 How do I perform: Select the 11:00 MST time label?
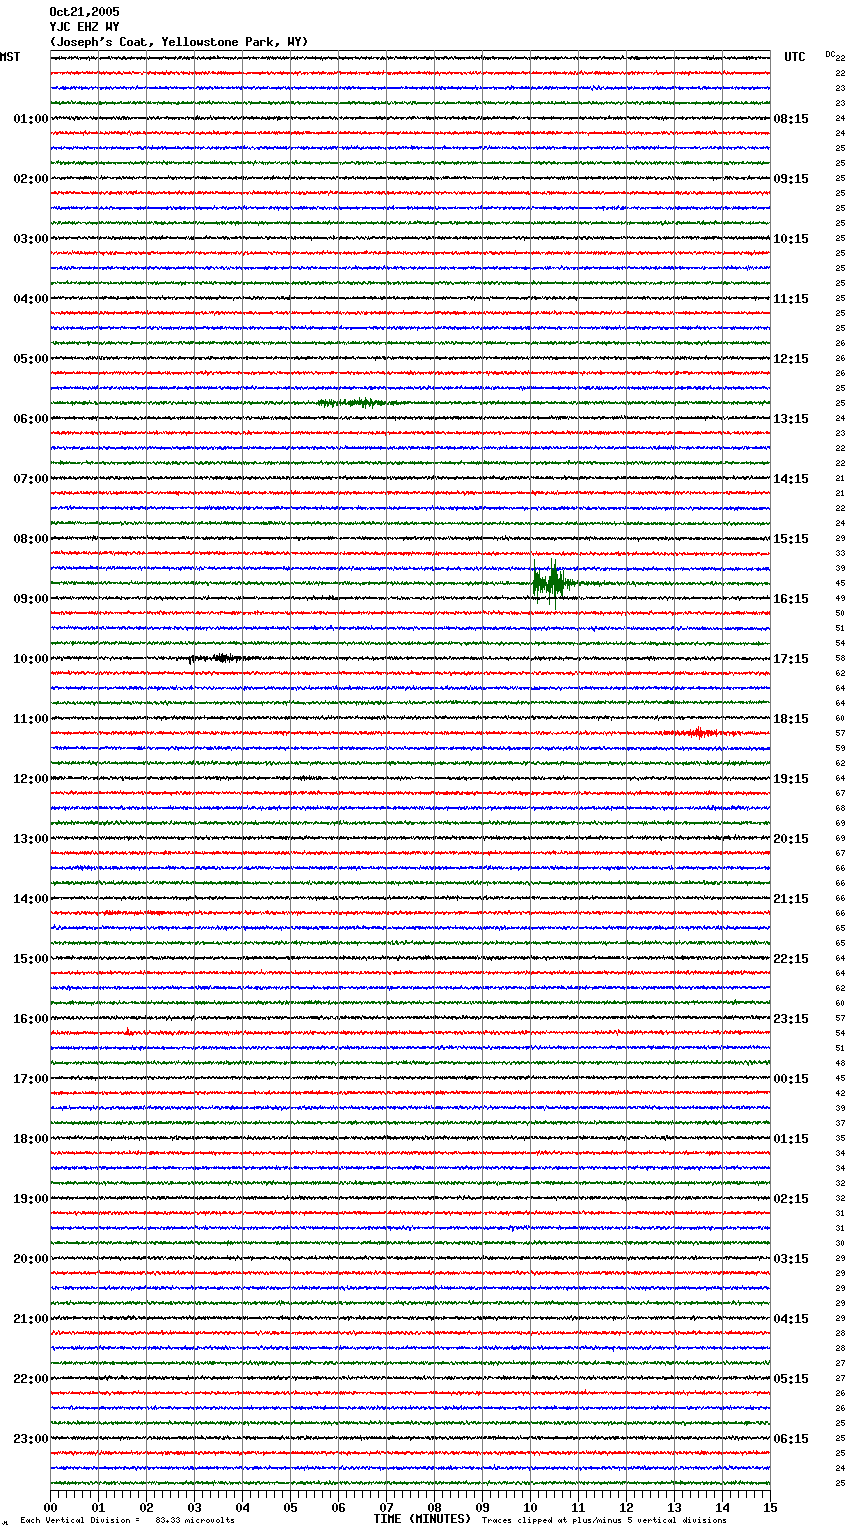[x=30, y=719]
